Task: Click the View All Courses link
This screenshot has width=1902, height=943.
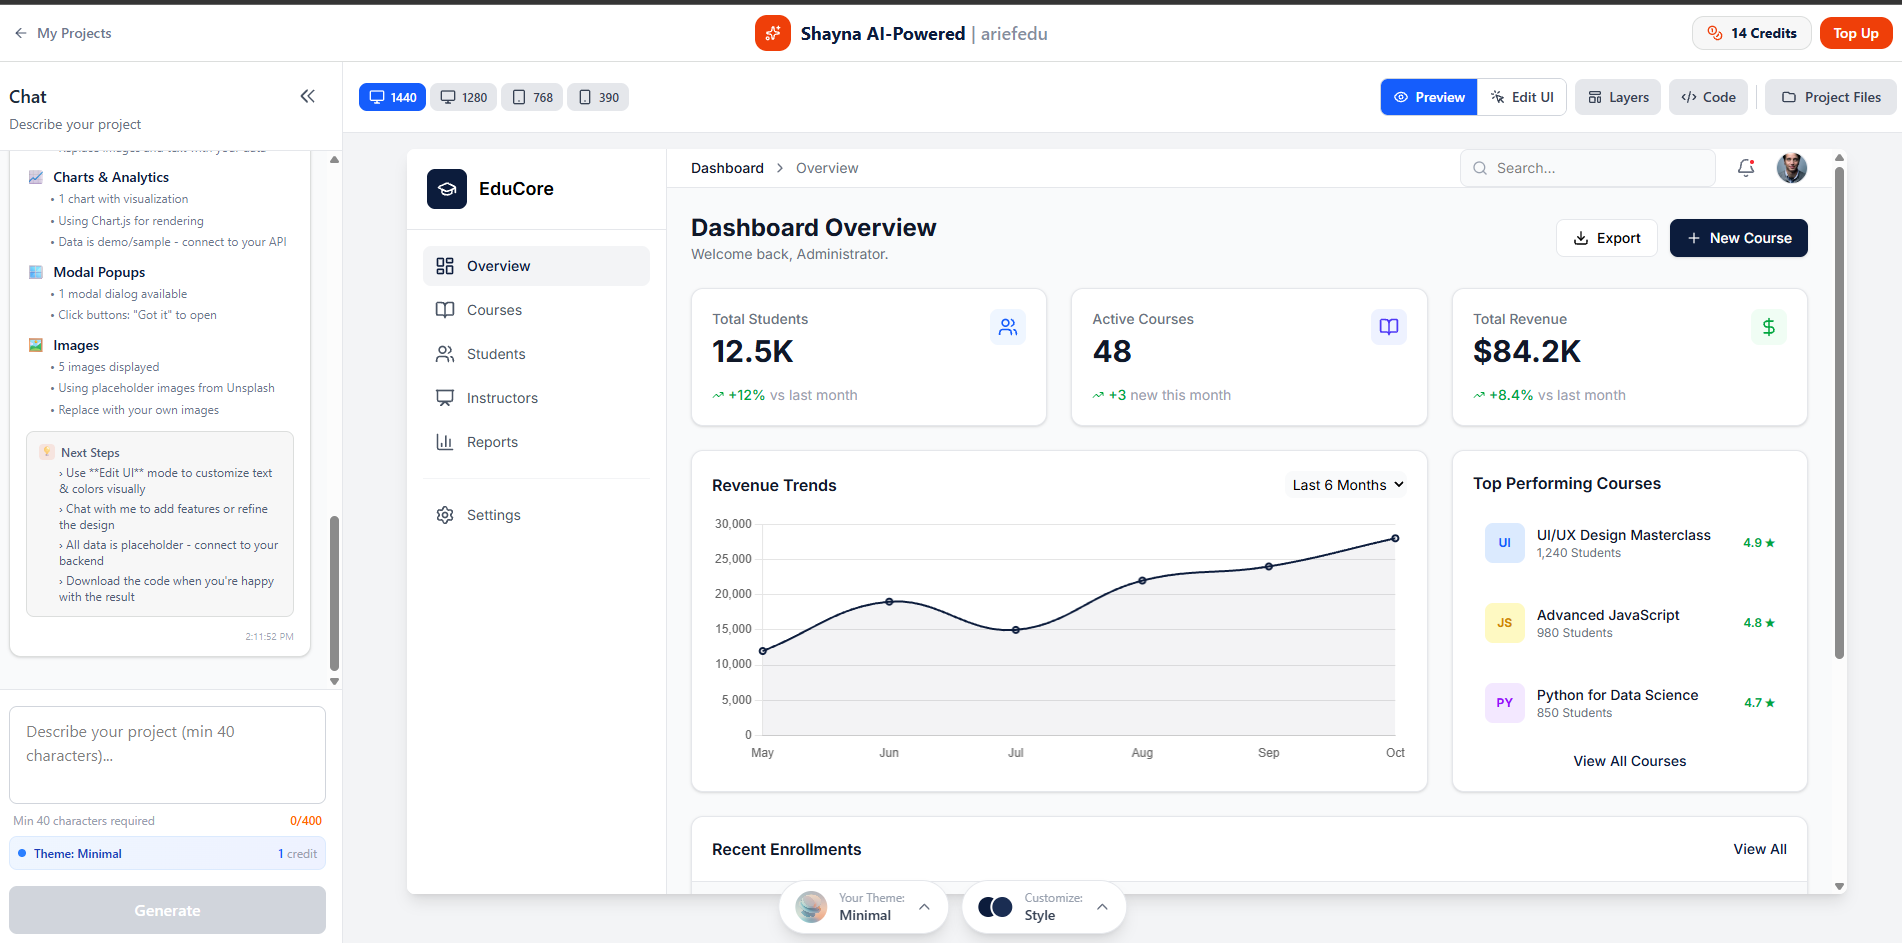Action: pos(1629,761)
